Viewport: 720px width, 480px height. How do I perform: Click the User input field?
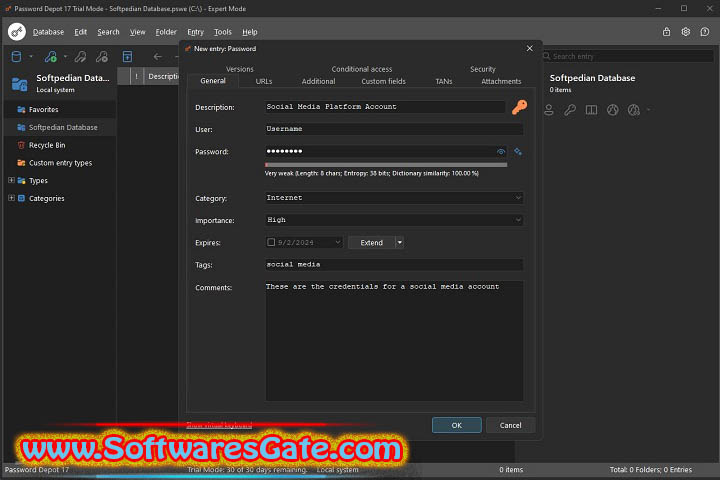tap(394, 129)
